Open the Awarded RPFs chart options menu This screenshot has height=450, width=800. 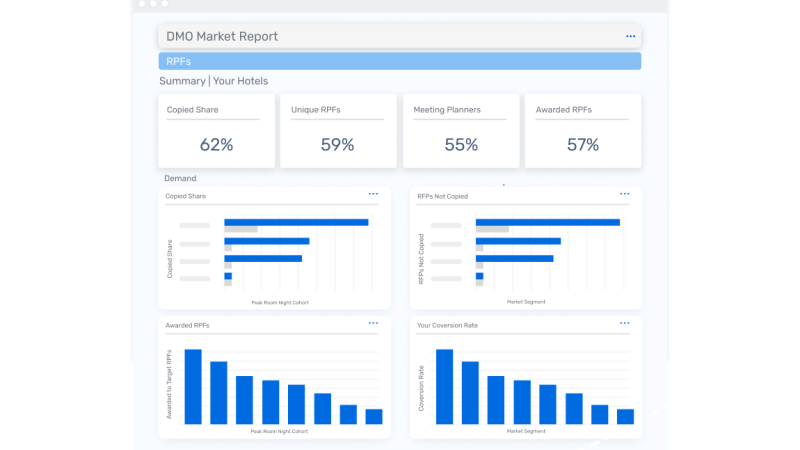[373, 323]
